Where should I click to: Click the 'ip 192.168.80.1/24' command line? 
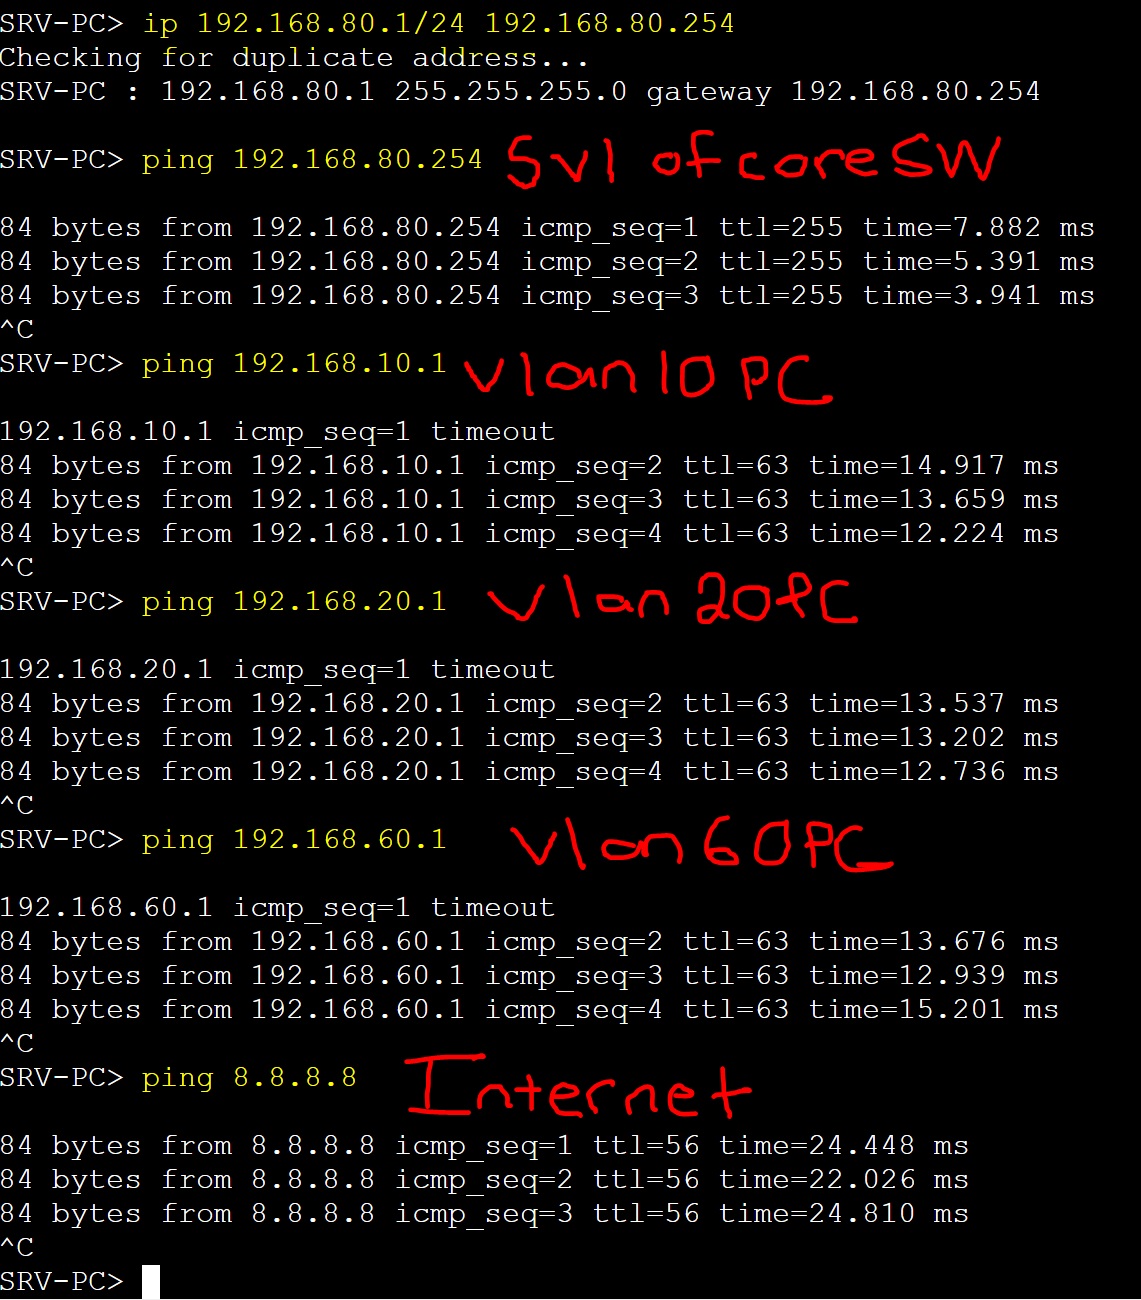[x=367, y=24]
